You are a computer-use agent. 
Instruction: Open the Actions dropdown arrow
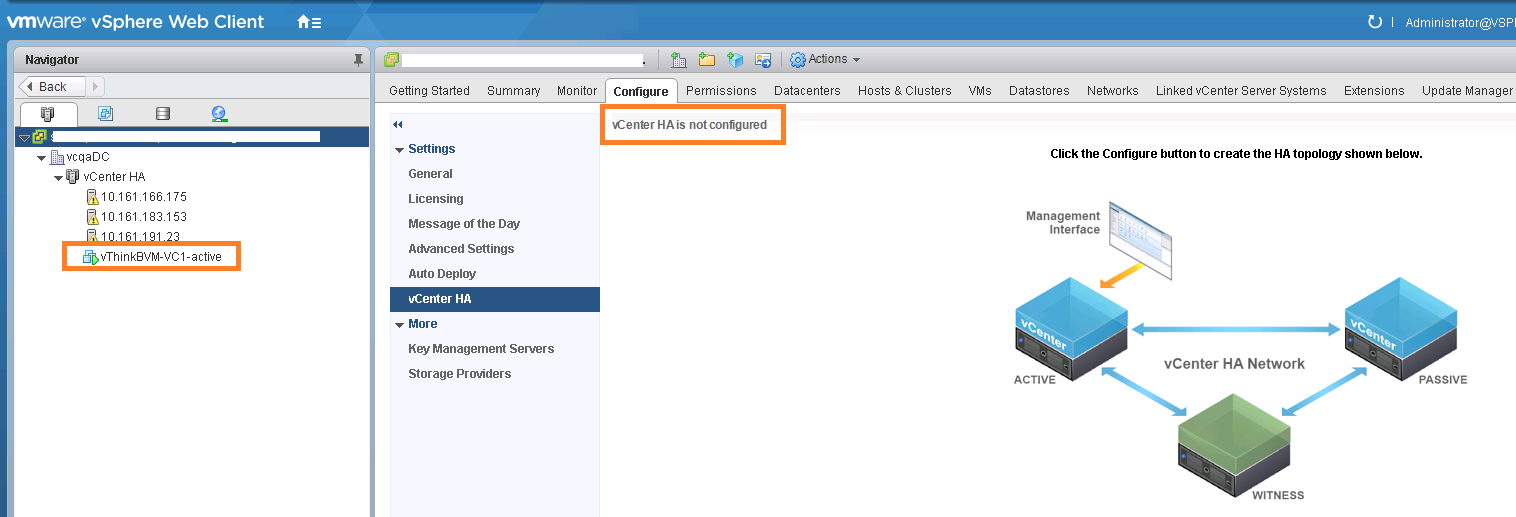856,60
